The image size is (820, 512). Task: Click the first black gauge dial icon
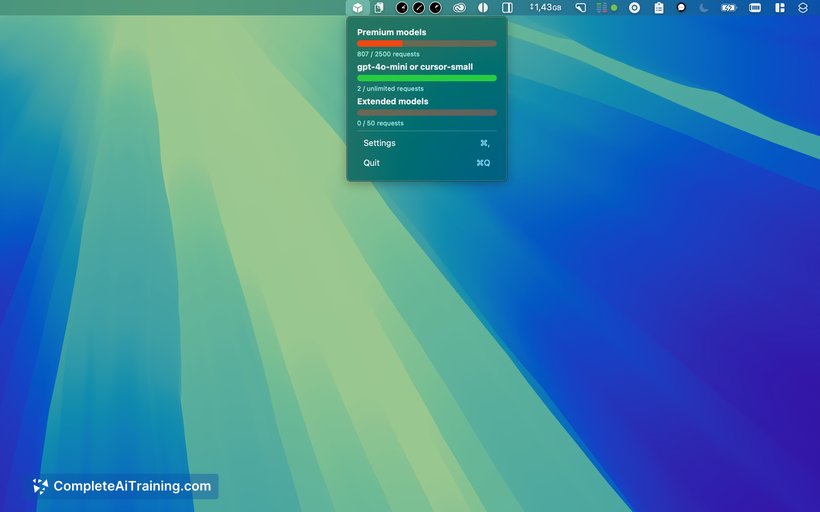pyautogui.click(x=402, y=8)
